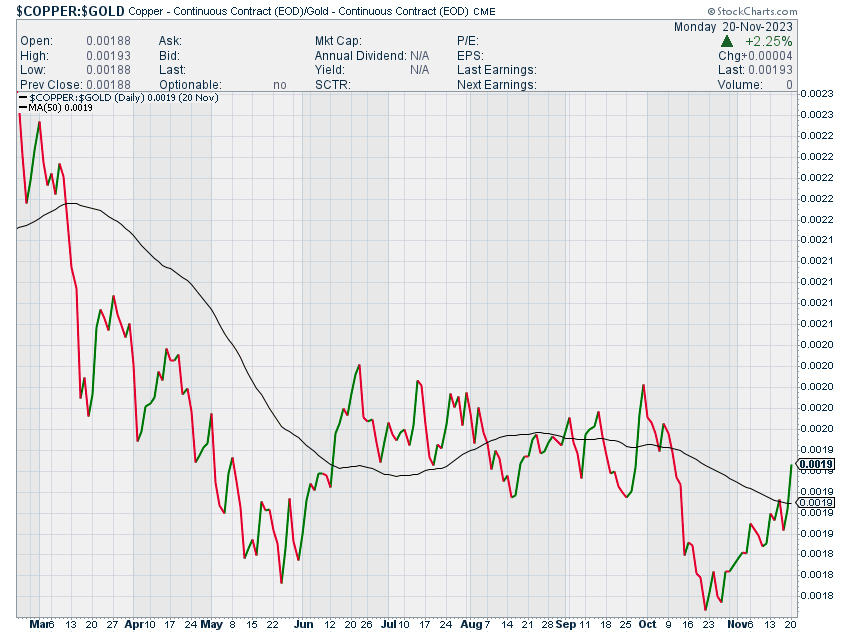Click the Ask: label
This screenshot has height=633, width=850.
(170, 41)
